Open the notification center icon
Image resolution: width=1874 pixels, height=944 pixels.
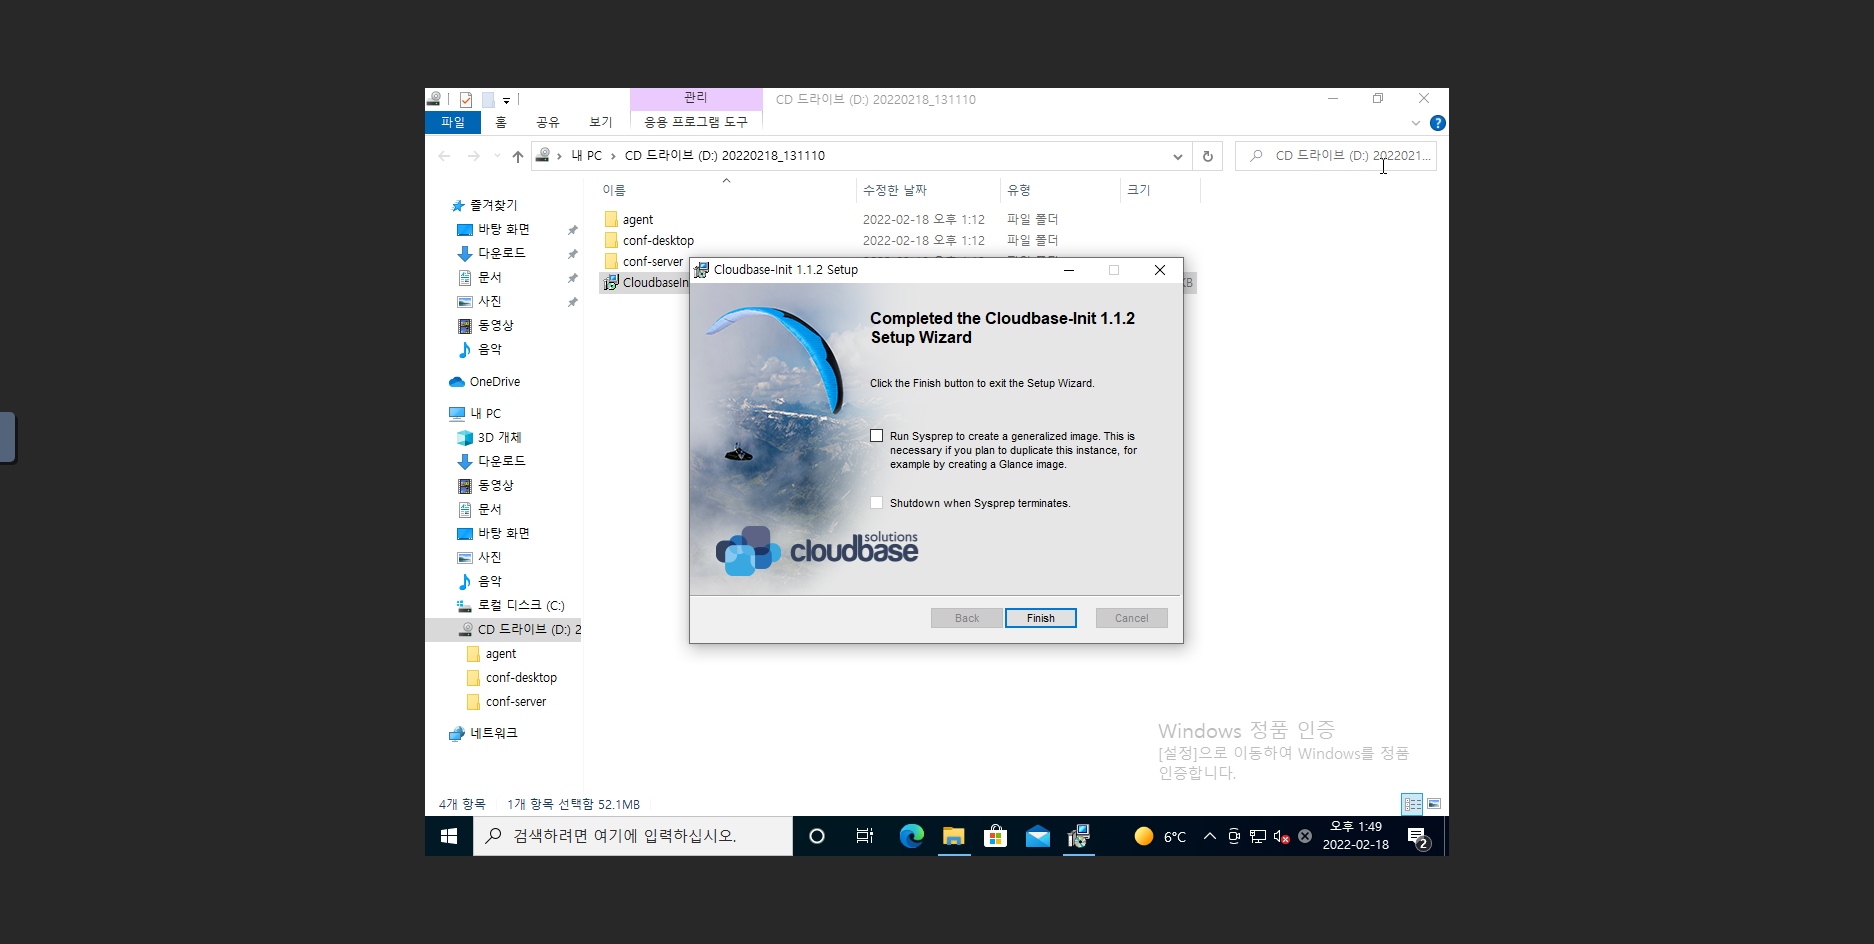coord(1418,837)
